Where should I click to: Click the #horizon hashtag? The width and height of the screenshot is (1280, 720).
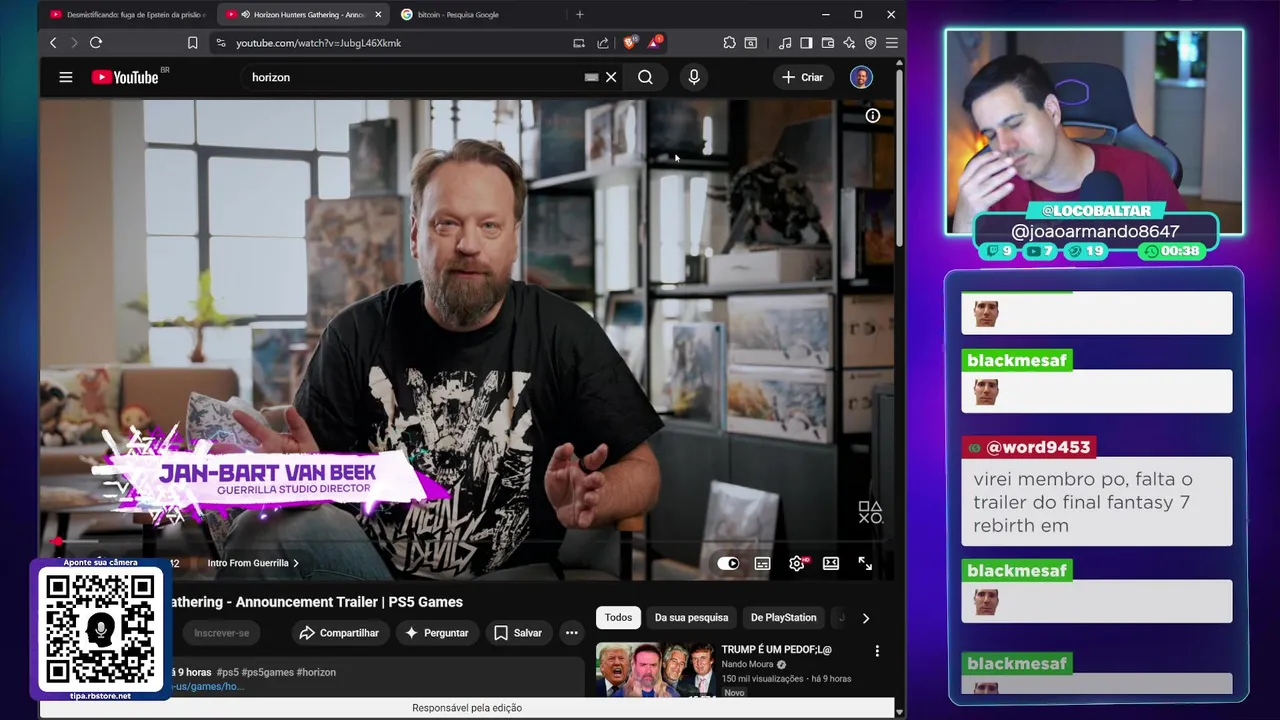pyautogui.click(x=316, y=672)
